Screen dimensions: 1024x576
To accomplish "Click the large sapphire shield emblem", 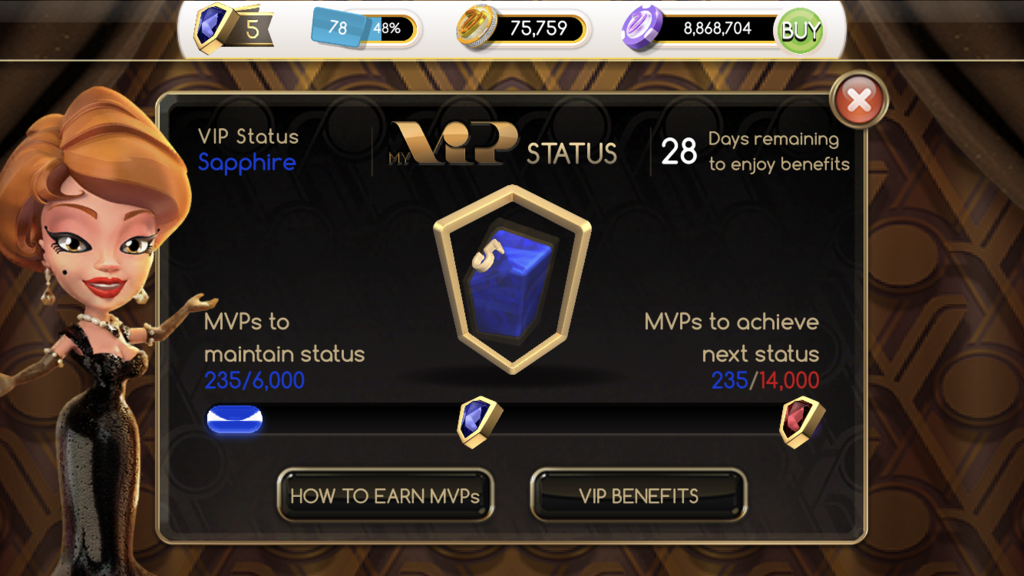I will pos(513,280).
